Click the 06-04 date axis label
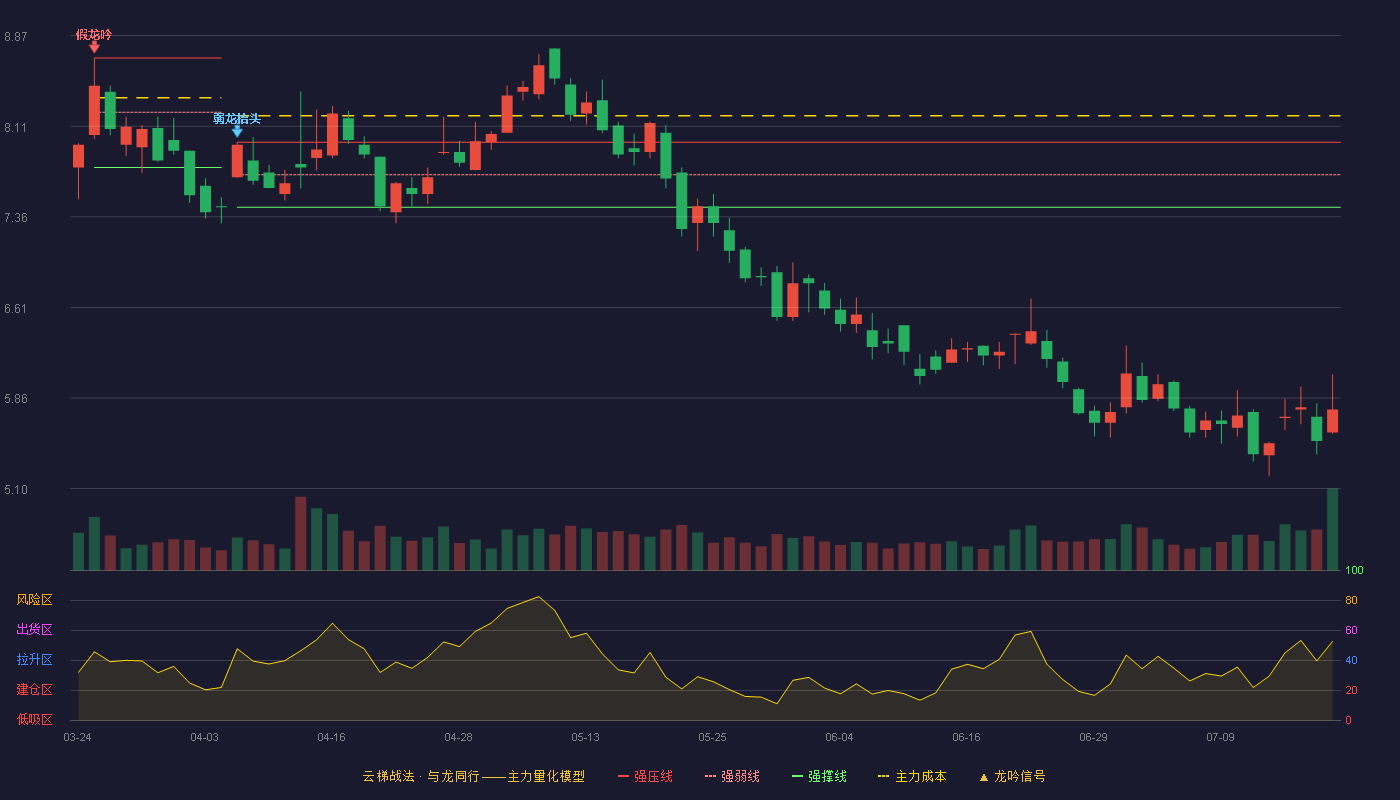 (839, 737)
